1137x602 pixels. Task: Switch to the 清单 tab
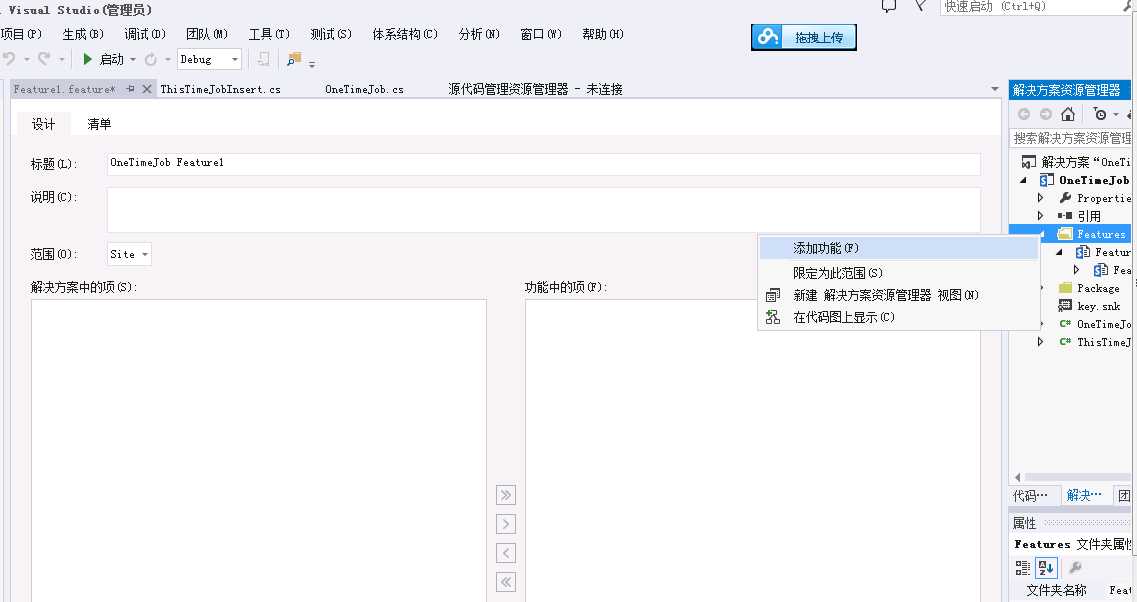pos(99,124)
